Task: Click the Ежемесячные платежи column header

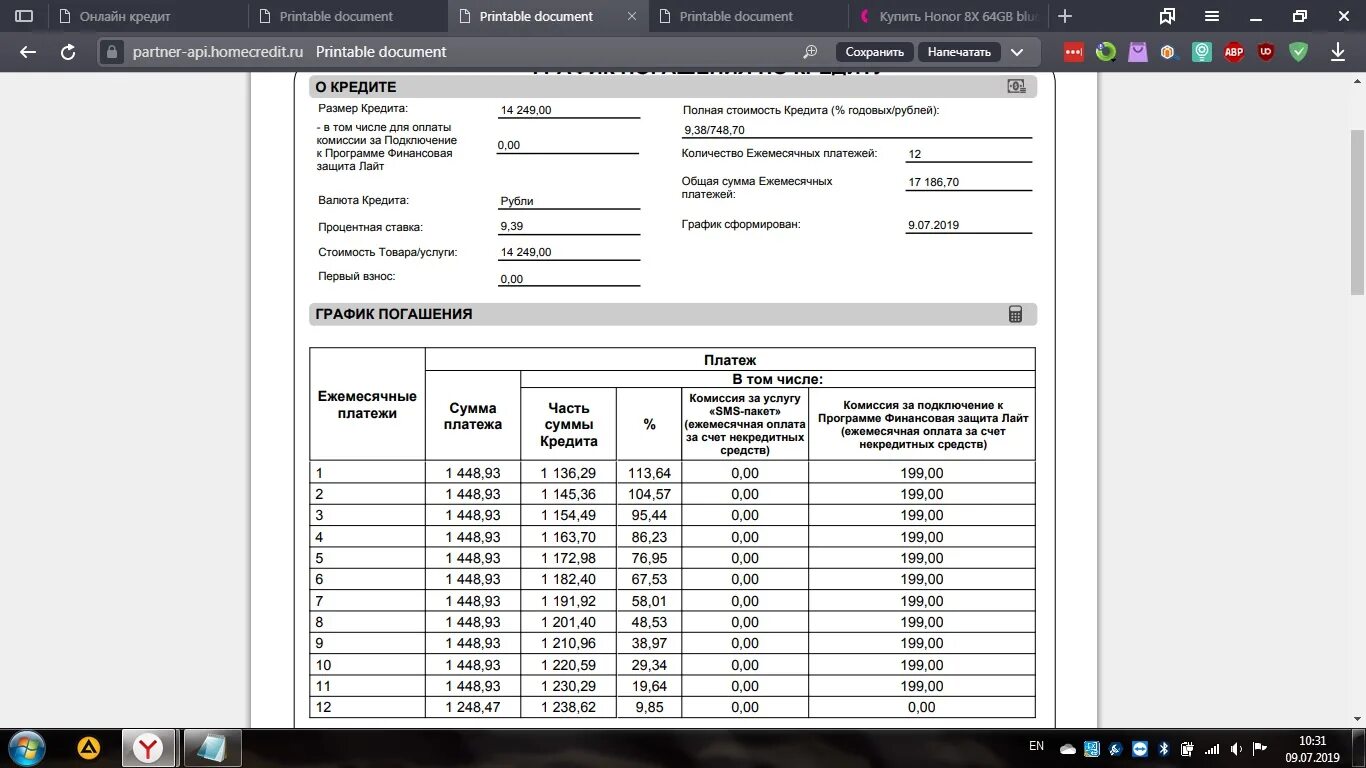Action: pyautogui.click(x=367, y=404)
